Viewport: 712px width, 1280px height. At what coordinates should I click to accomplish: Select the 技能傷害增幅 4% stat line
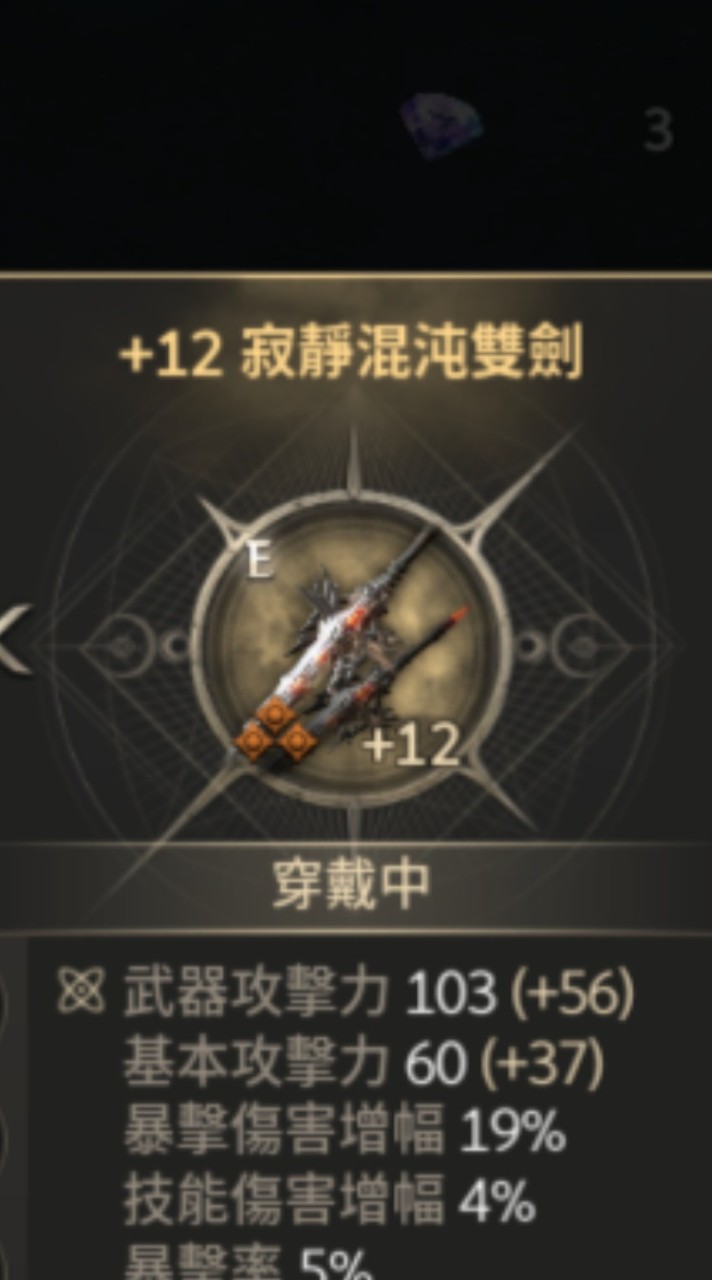329,1202
